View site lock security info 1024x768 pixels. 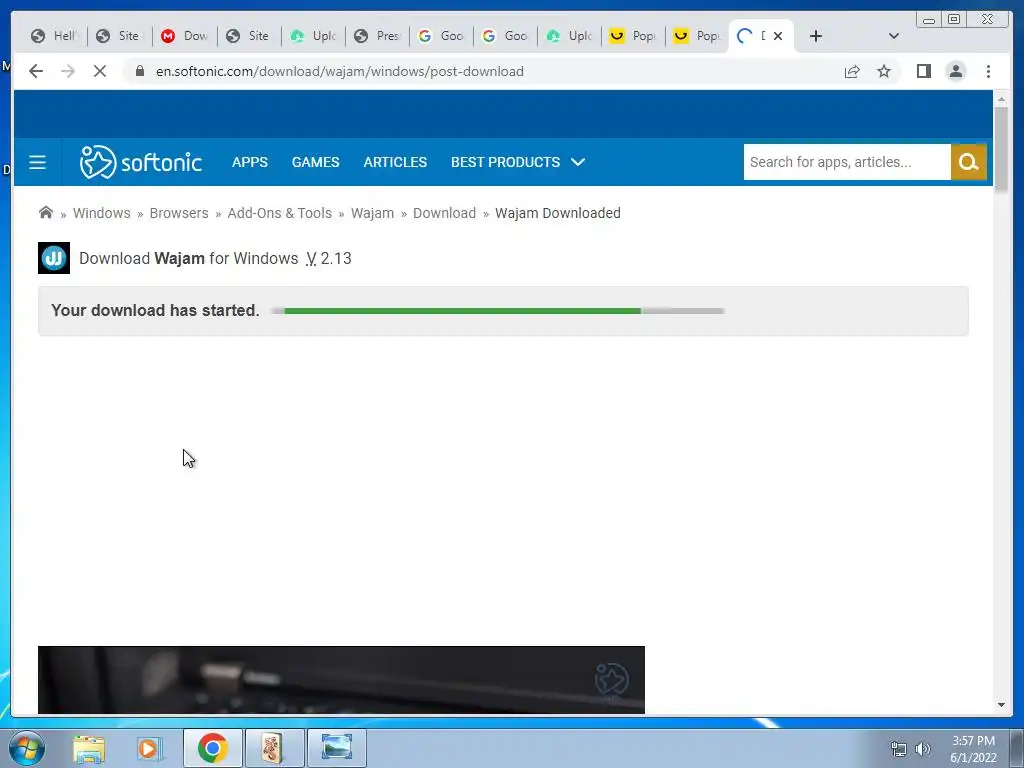click(139, 71)
